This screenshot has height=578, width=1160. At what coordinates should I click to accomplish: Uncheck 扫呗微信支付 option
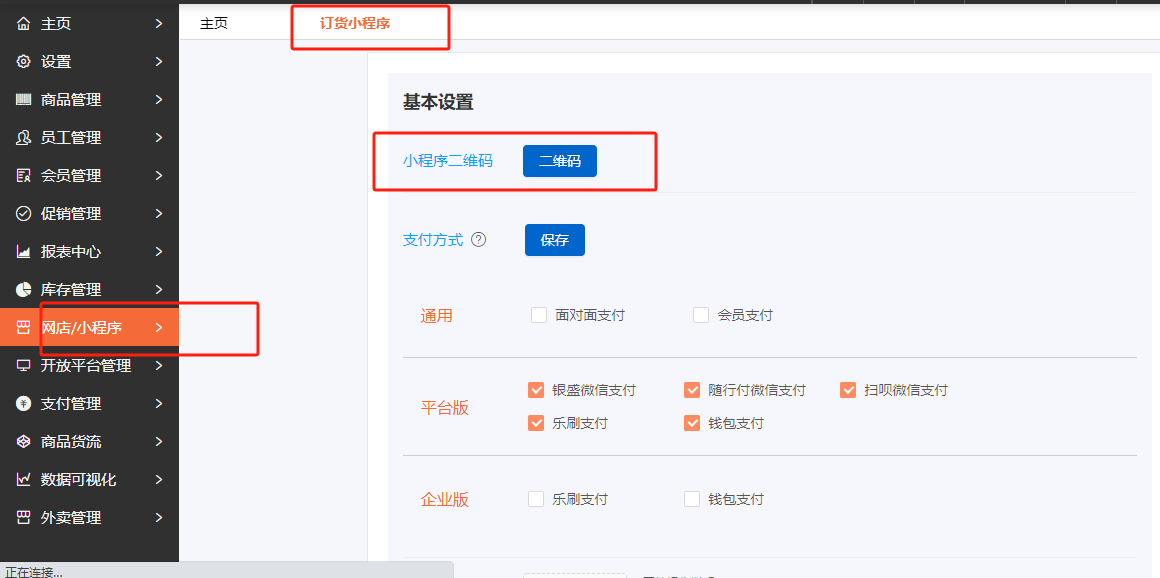[848, 390]
